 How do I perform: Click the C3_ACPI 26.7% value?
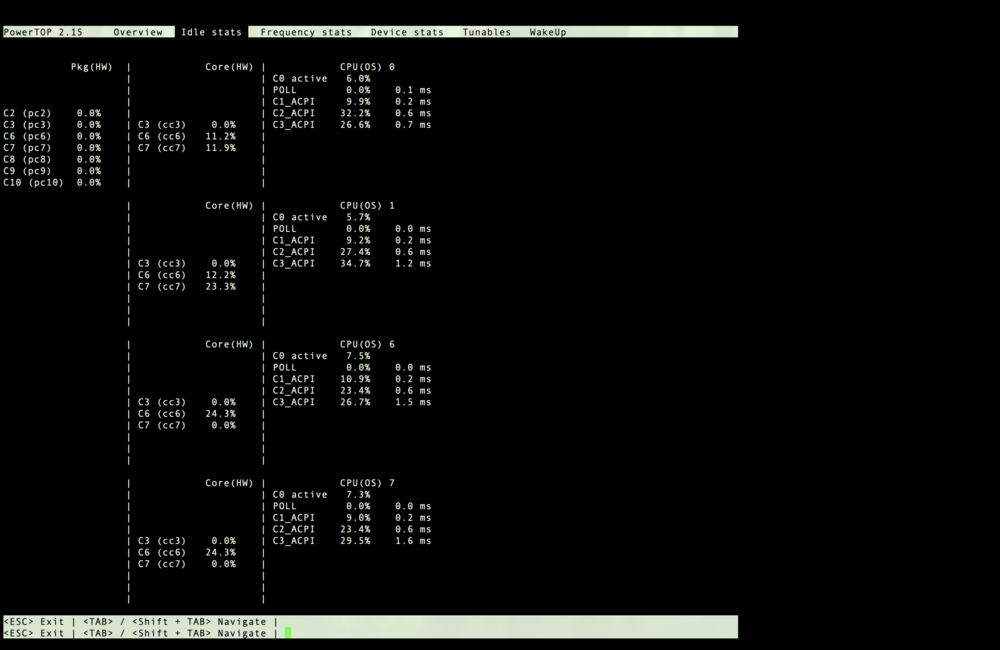355,402
